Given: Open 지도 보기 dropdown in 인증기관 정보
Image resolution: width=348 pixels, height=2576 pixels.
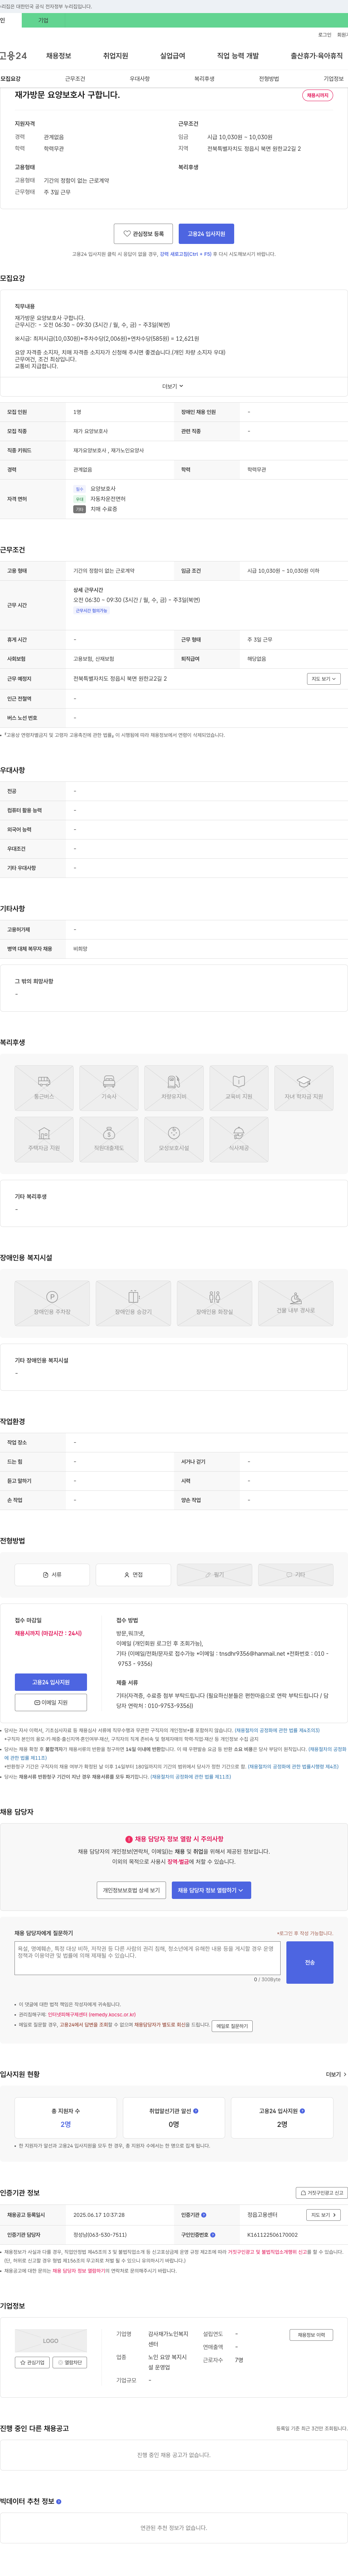Looking at the screenshot, I should point(323,2215).
